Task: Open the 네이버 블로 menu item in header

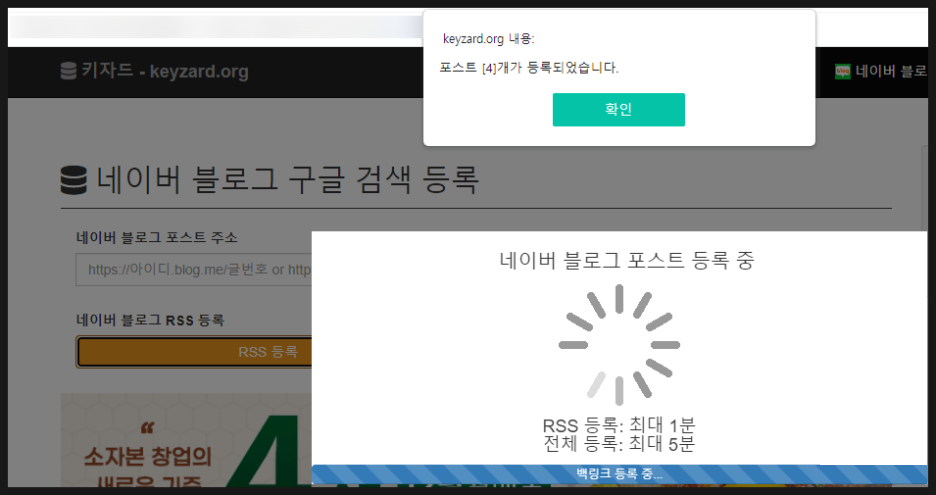Action: (x=881, y=72)
